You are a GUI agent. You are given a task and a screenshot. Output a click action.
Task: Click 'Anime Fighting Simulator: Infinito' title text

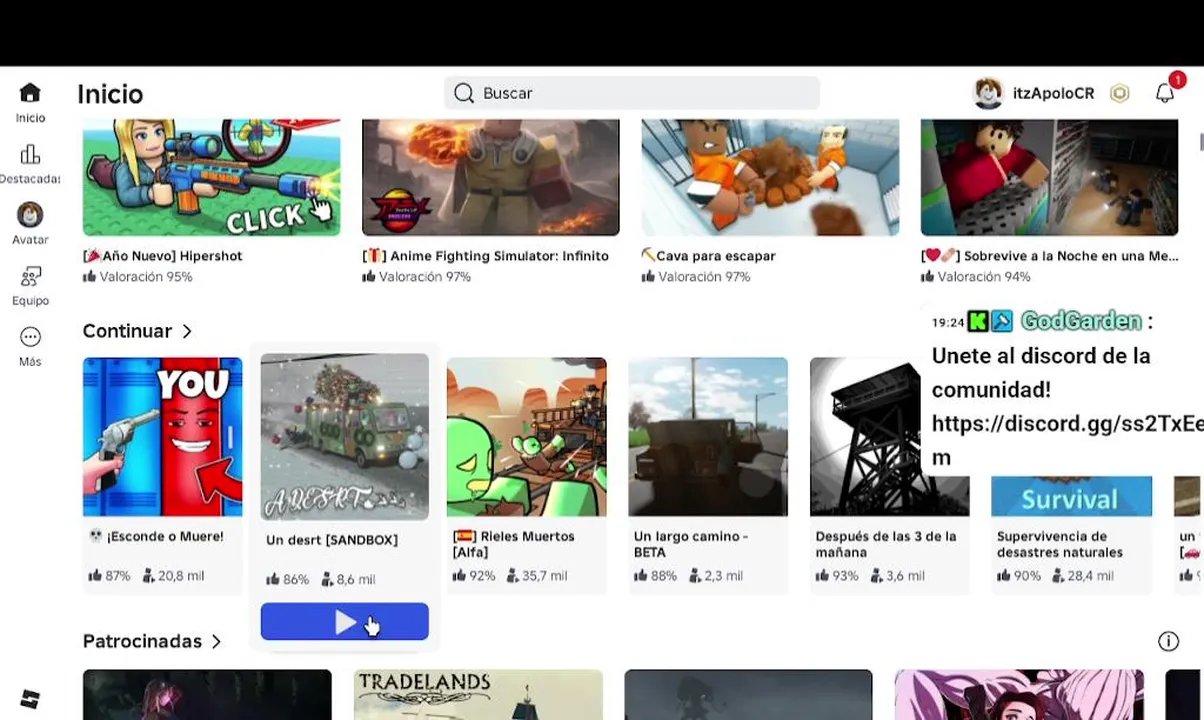click(486, 256)
